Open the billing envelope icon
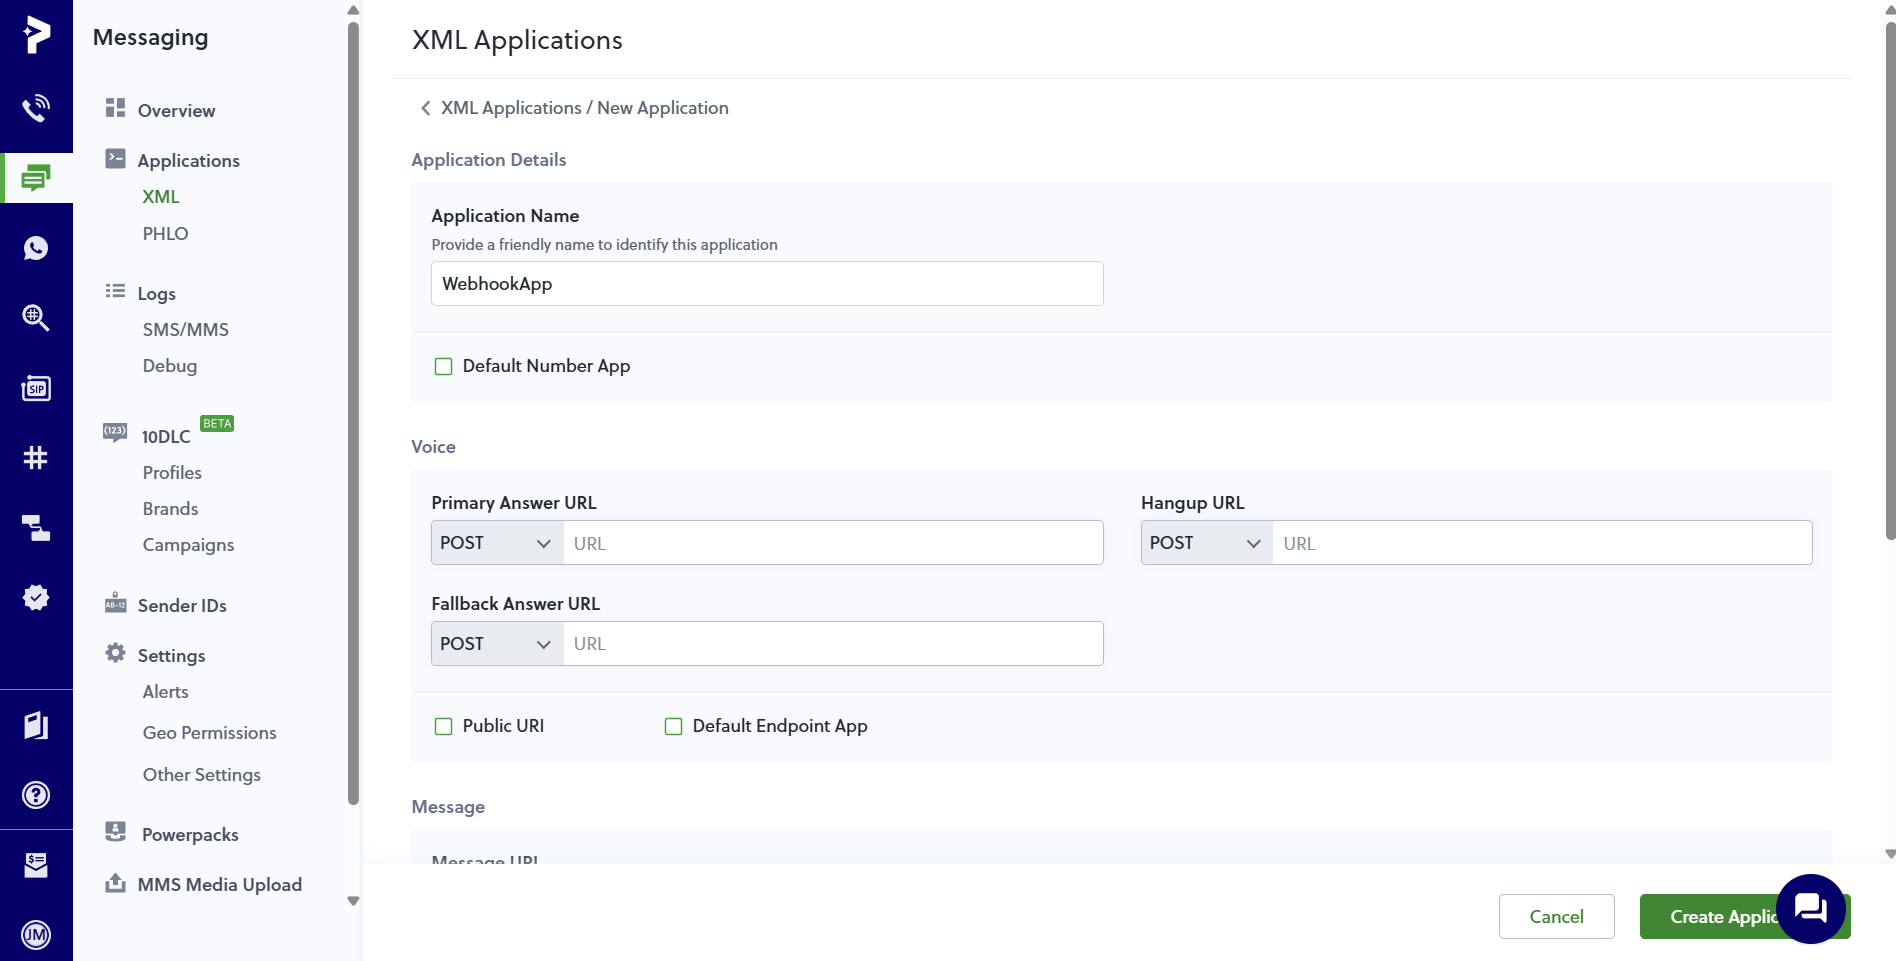The height and width of the screenshot is (961, 1896). tap(36, 865)
